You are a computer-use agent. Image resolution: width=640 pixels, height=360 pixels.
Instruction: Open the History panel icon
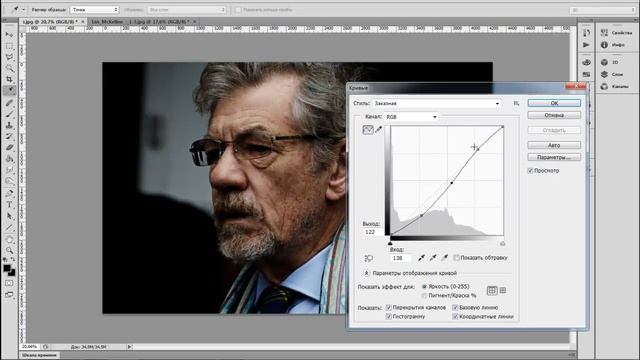[x=587, y=33]
